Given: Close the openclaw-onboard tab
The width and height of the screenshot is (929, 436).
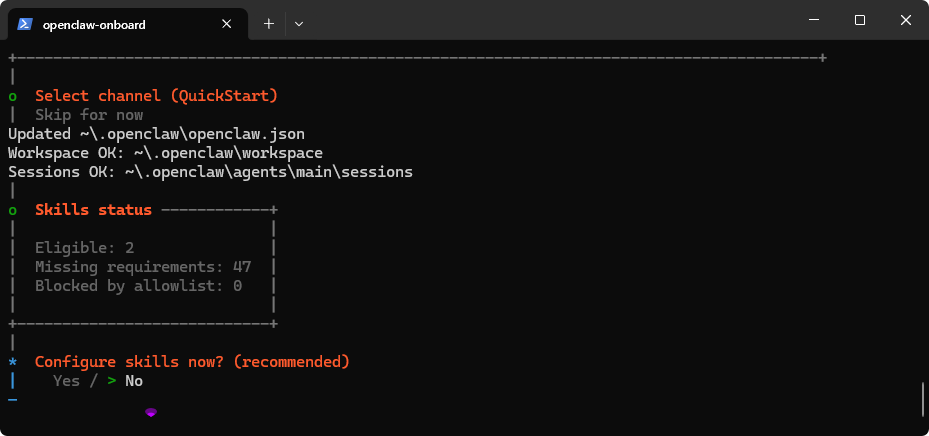Looking at the screenshot, I should (x=231, y=24).
